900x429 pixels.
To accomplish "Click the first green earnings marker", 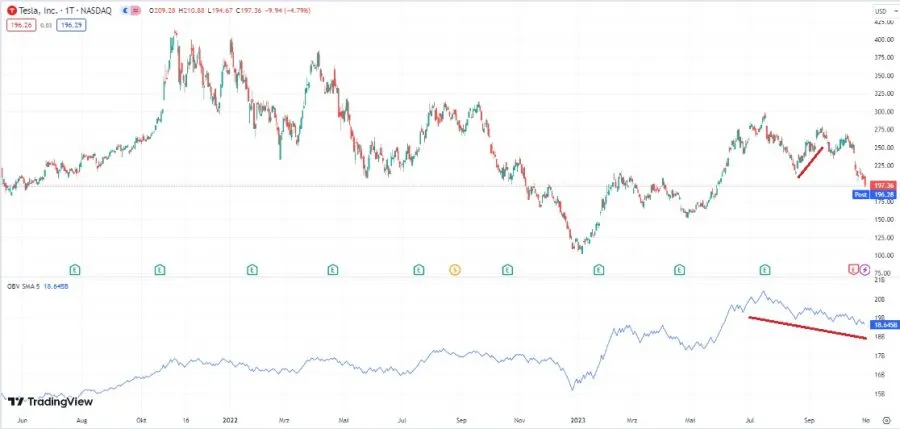I will point(75,269).
